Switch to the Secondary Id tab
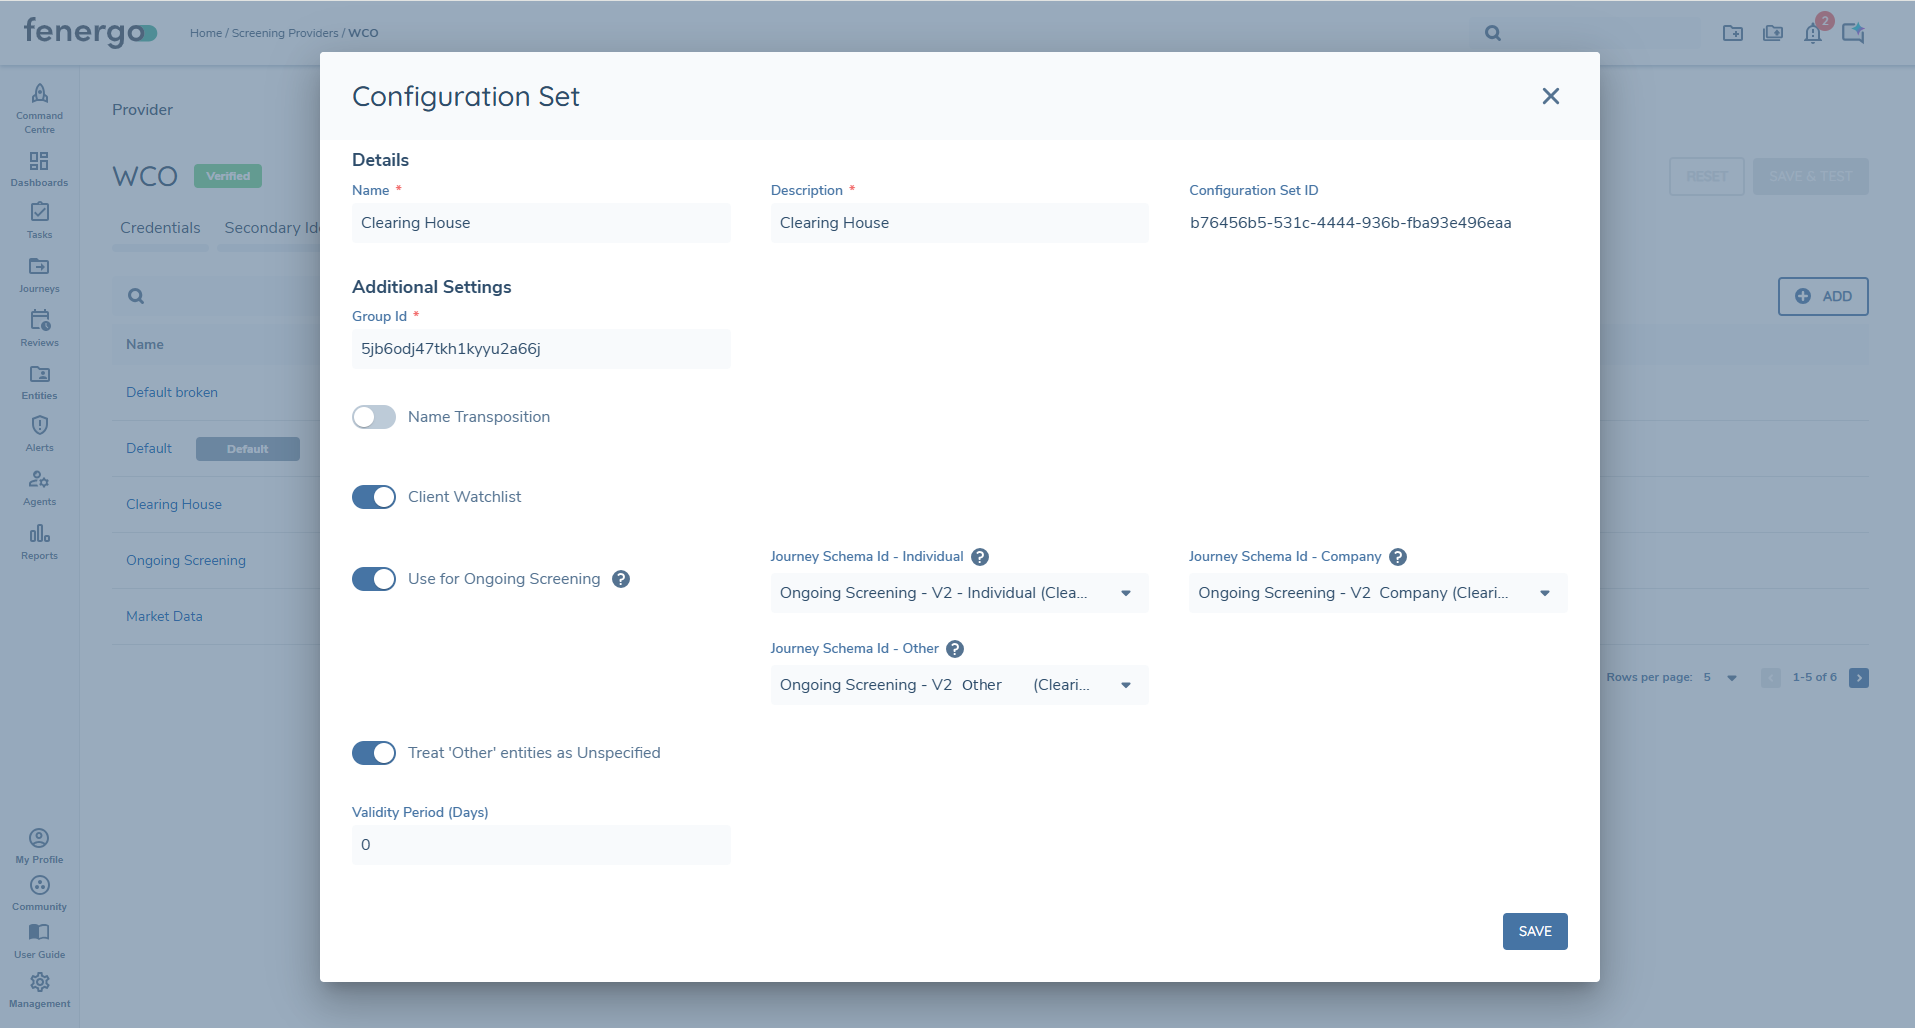The height and width of the screenshot is (1028, 1915). pyautogui.click(x=271, y=228)
